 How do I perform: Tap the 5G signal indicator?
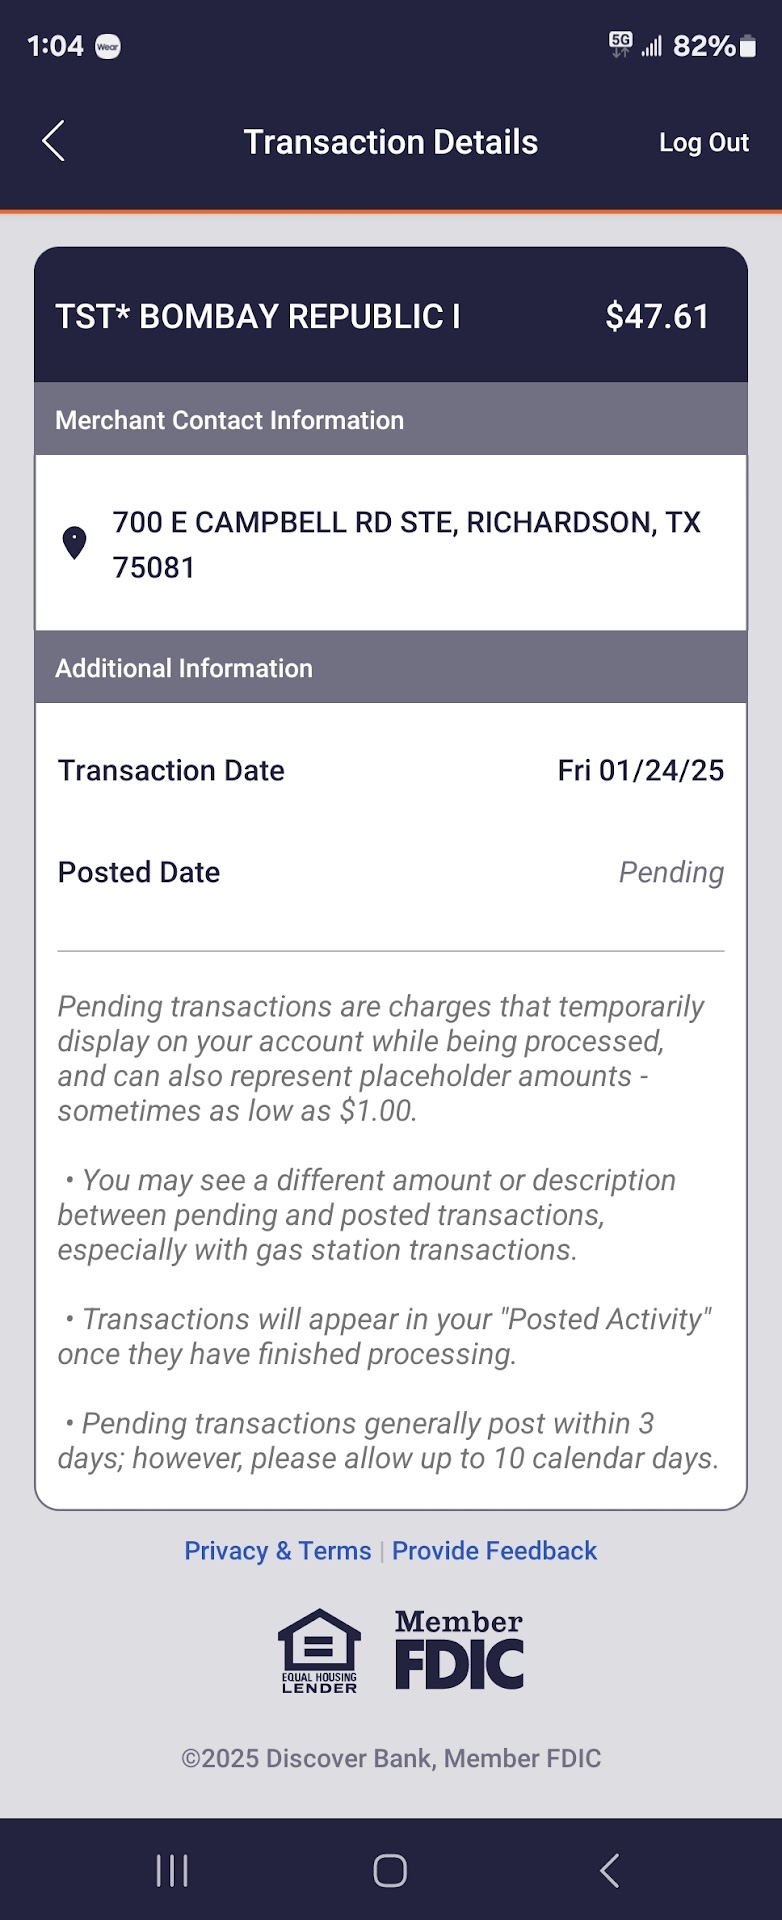tap(621, 45)
